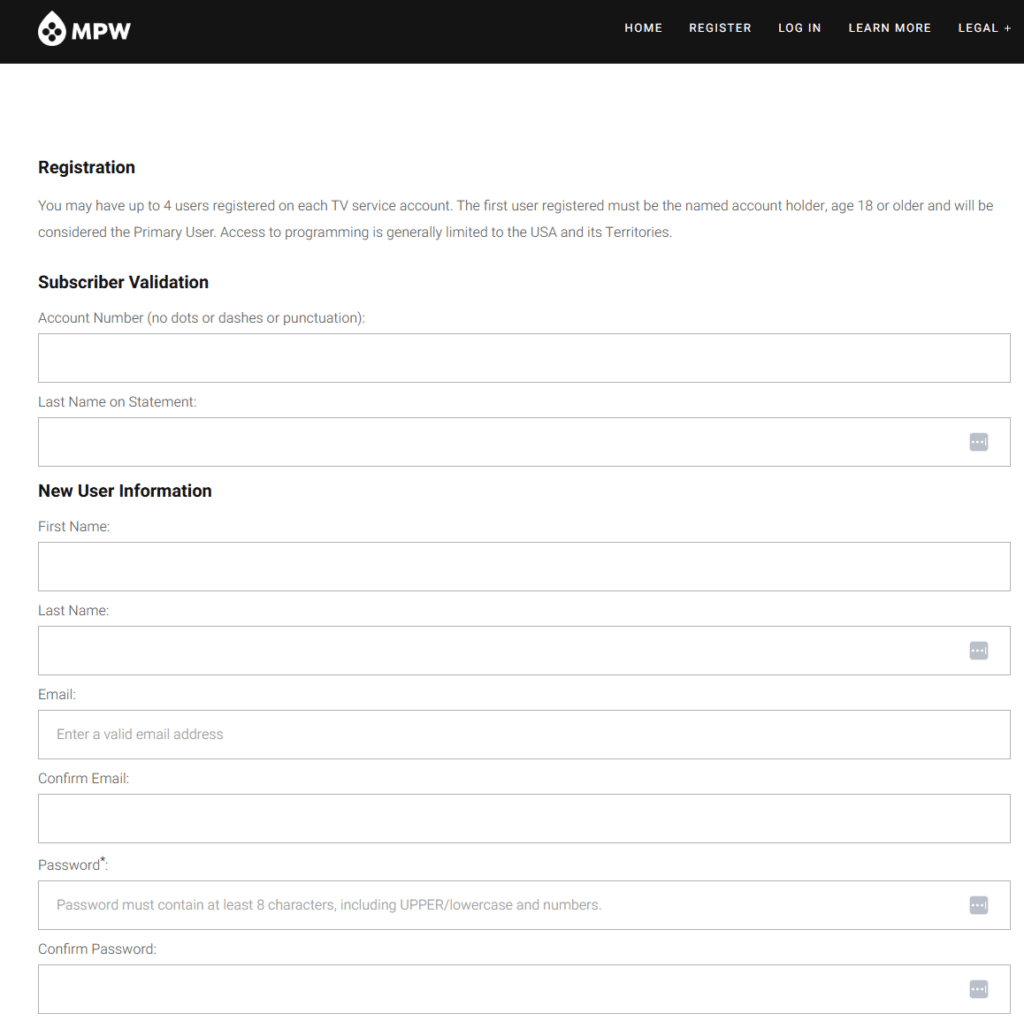Open the HOME menu item

(x=643, y=28)
